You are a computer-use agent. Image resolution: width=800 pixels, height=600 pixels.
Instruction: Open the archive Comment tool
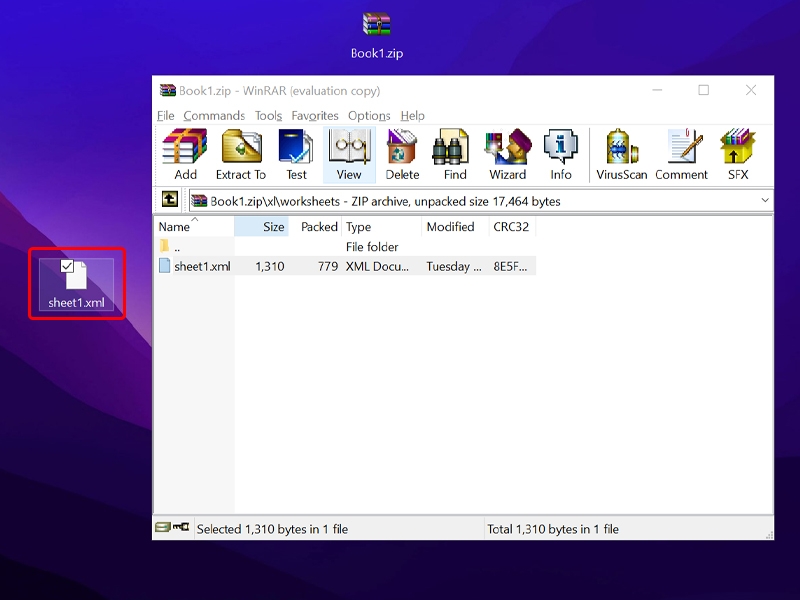click(x=681, y=155)
